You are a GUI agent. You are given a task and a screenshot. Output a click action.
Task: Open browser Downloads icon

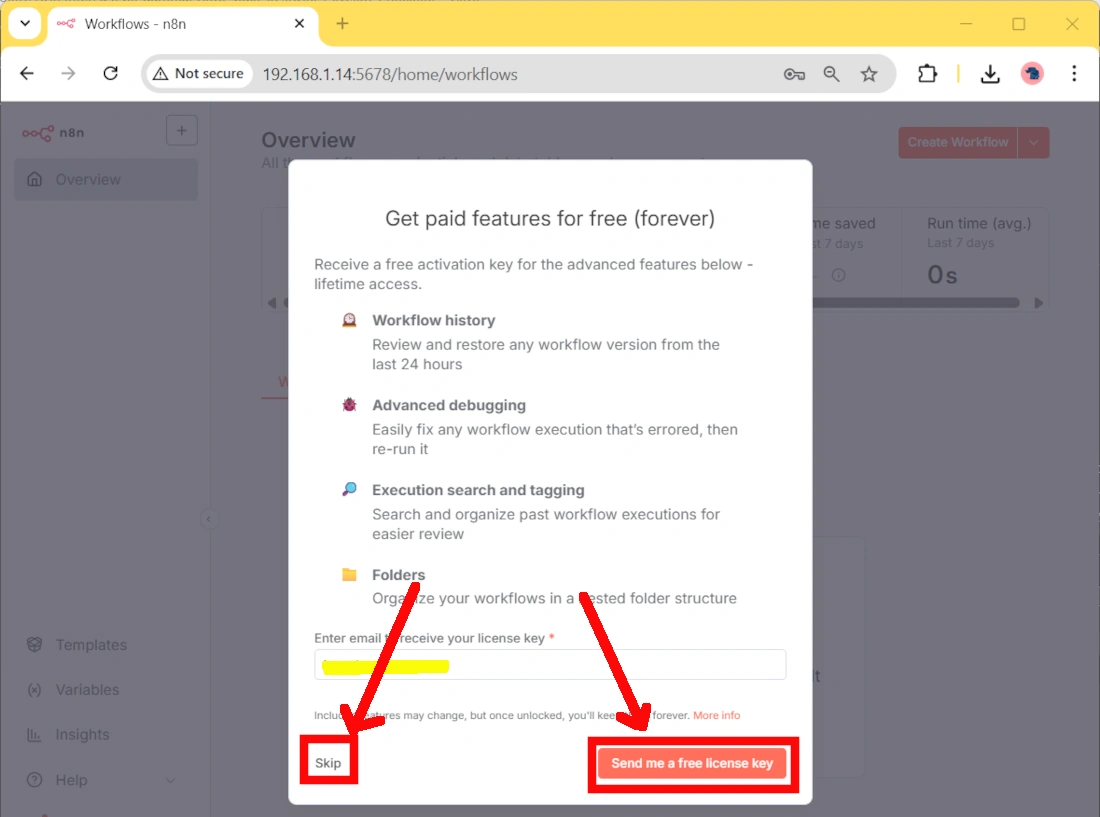tap(990, 73)
